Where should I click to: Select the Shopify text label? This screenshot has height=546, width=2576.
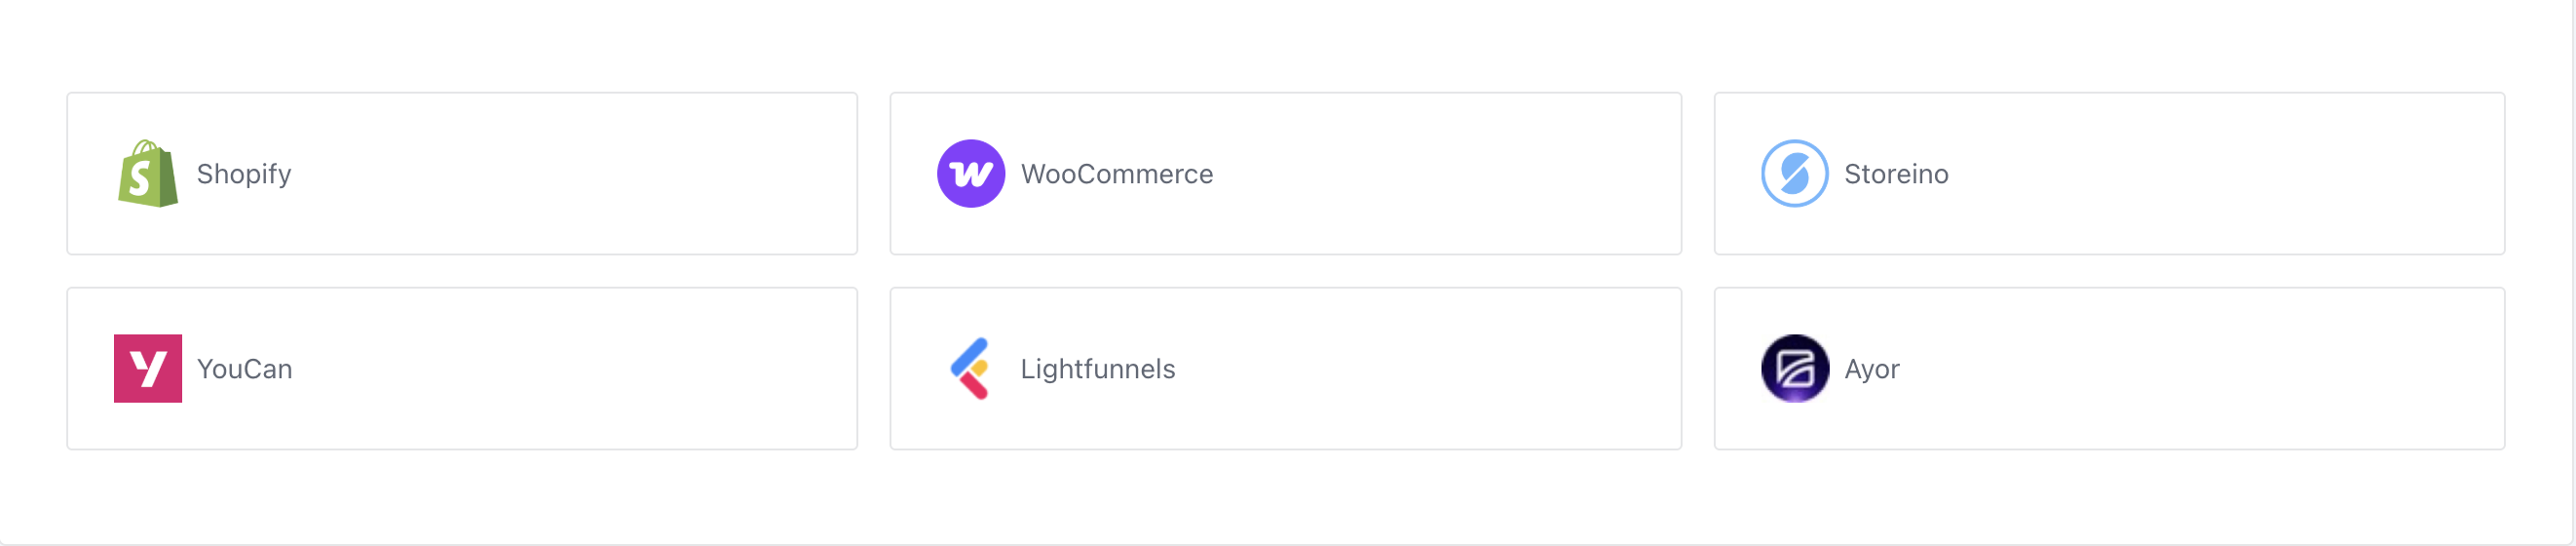click(x=244, y=175)
